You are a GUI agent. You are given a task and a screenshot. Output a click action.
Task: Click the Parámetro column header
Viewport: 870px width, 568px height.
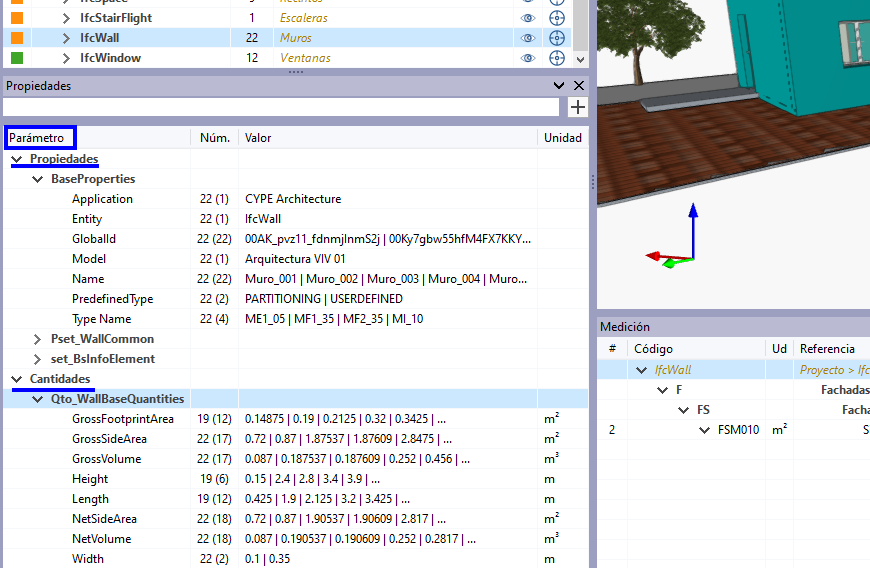(x=40, y=138)
